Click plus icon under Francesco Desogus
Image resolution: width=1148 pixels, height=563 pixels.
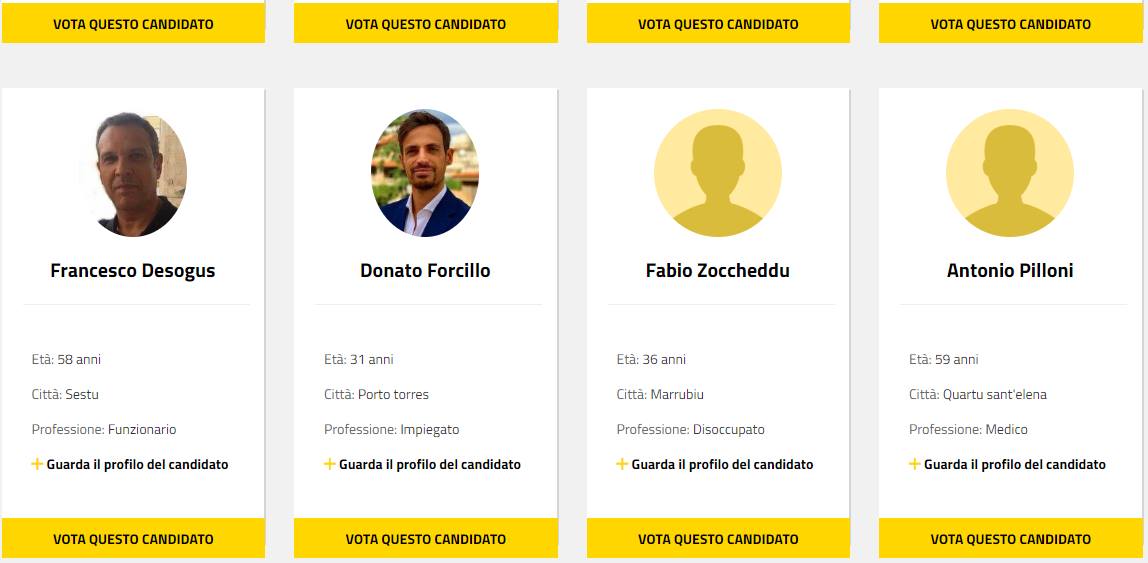point(38,464)
